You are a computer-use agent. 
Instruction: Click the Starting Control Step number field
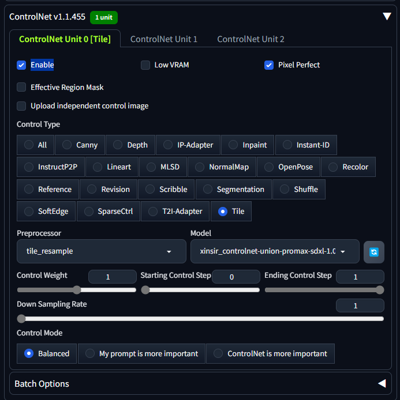[x=236, y=277]
